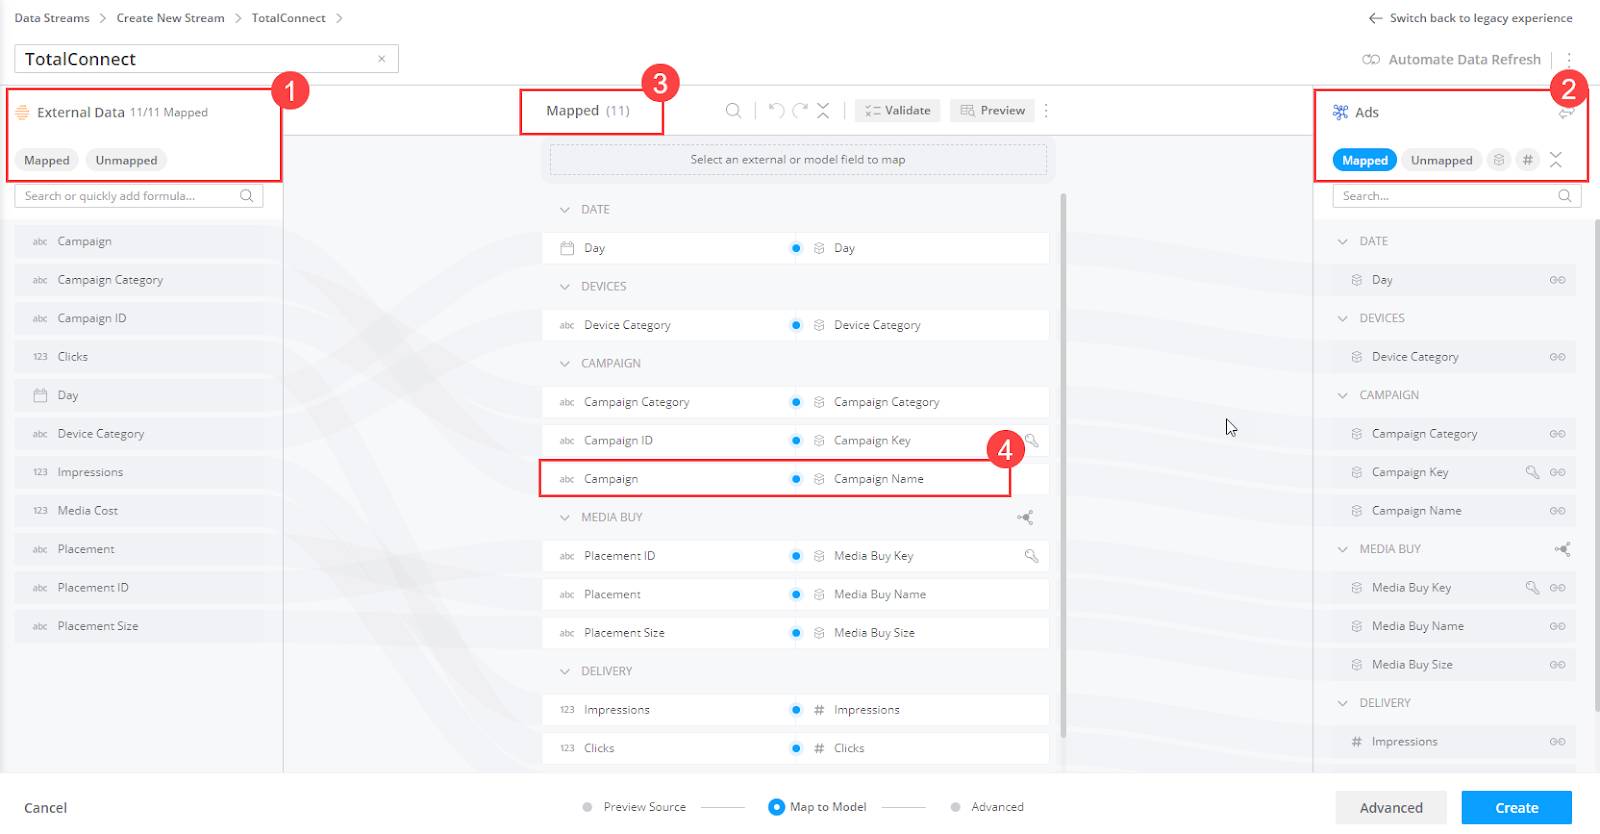The height and width of the screenshot is (834, 1600).
Task: Click mapping connector dot on Day row
Action: tap(796, 248)
